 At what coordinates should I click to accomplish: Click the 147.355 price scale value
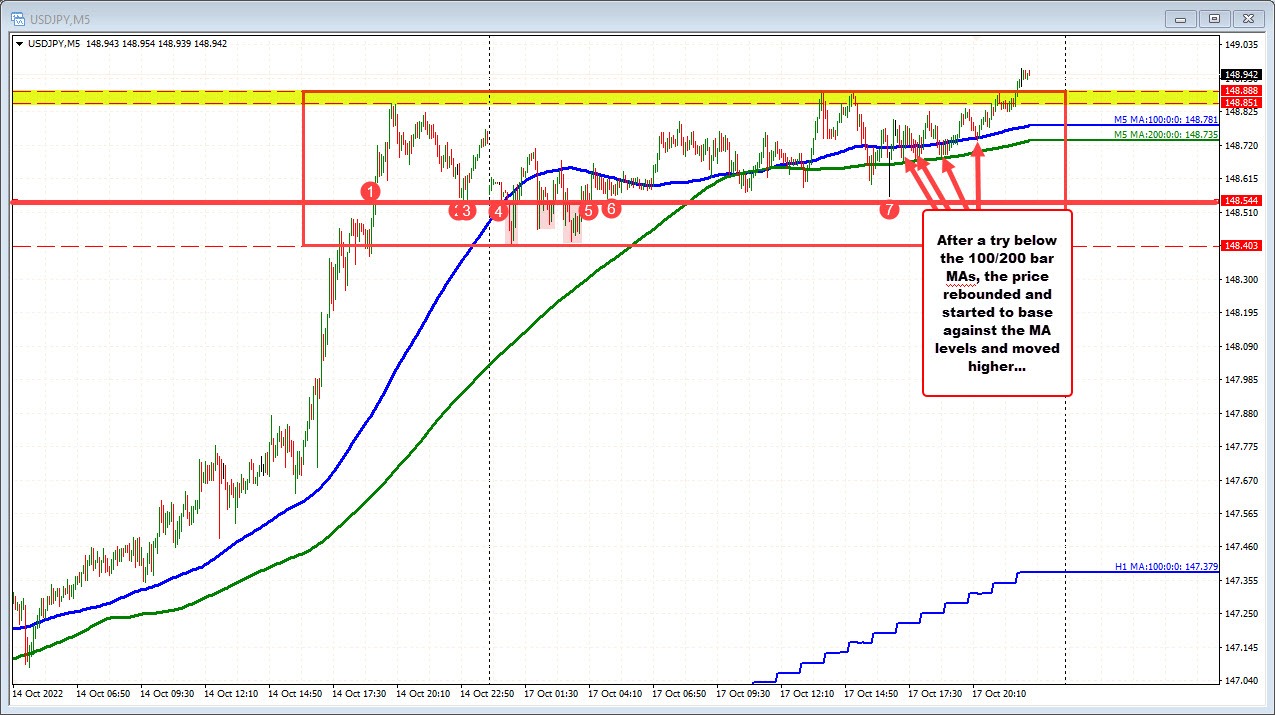tap(1241, 580)
